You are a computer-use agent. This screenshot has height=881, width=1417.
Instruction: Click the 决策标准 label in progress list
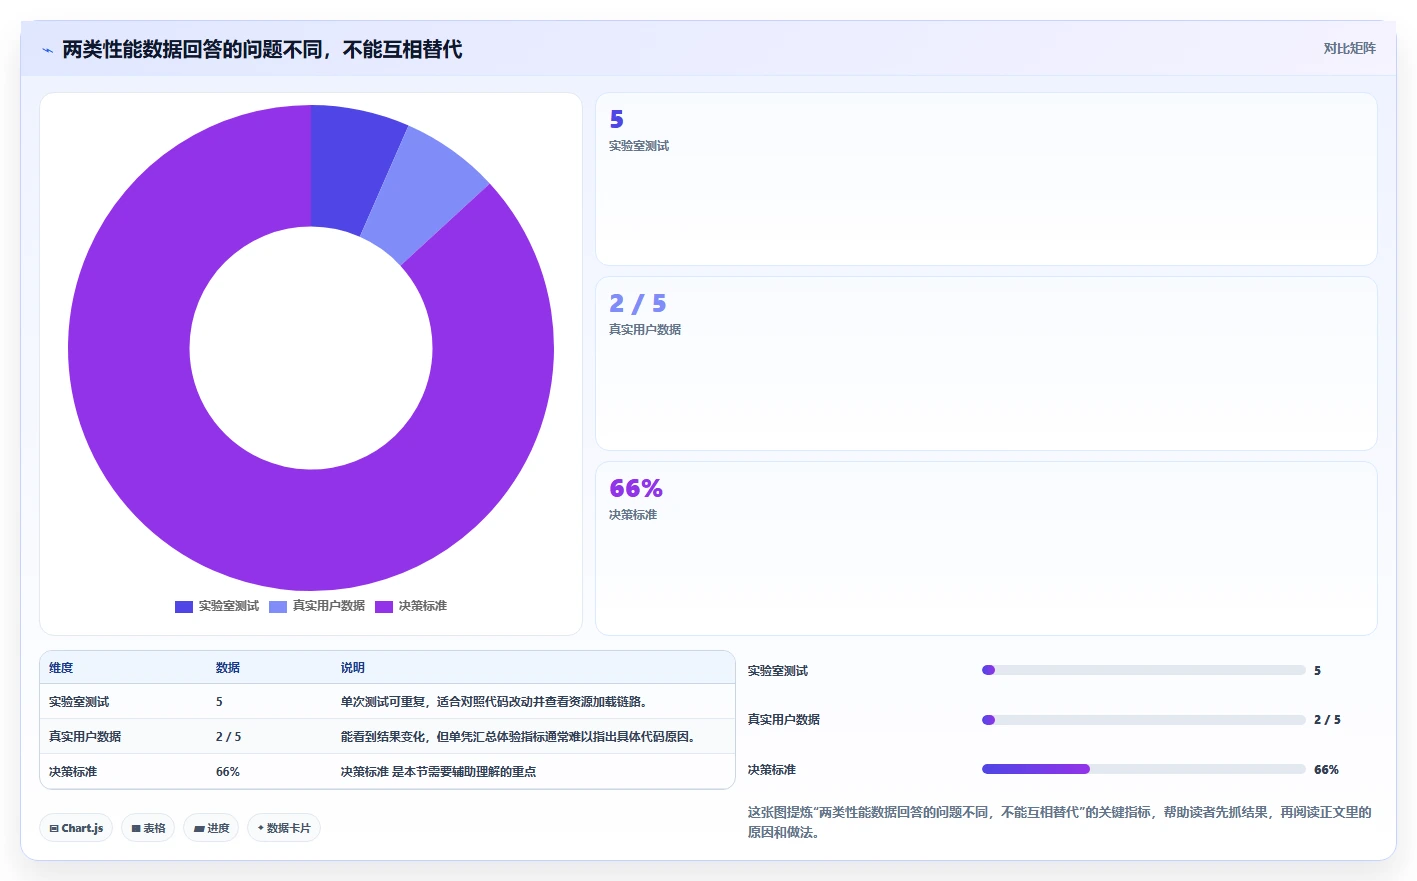coord(772,770)
